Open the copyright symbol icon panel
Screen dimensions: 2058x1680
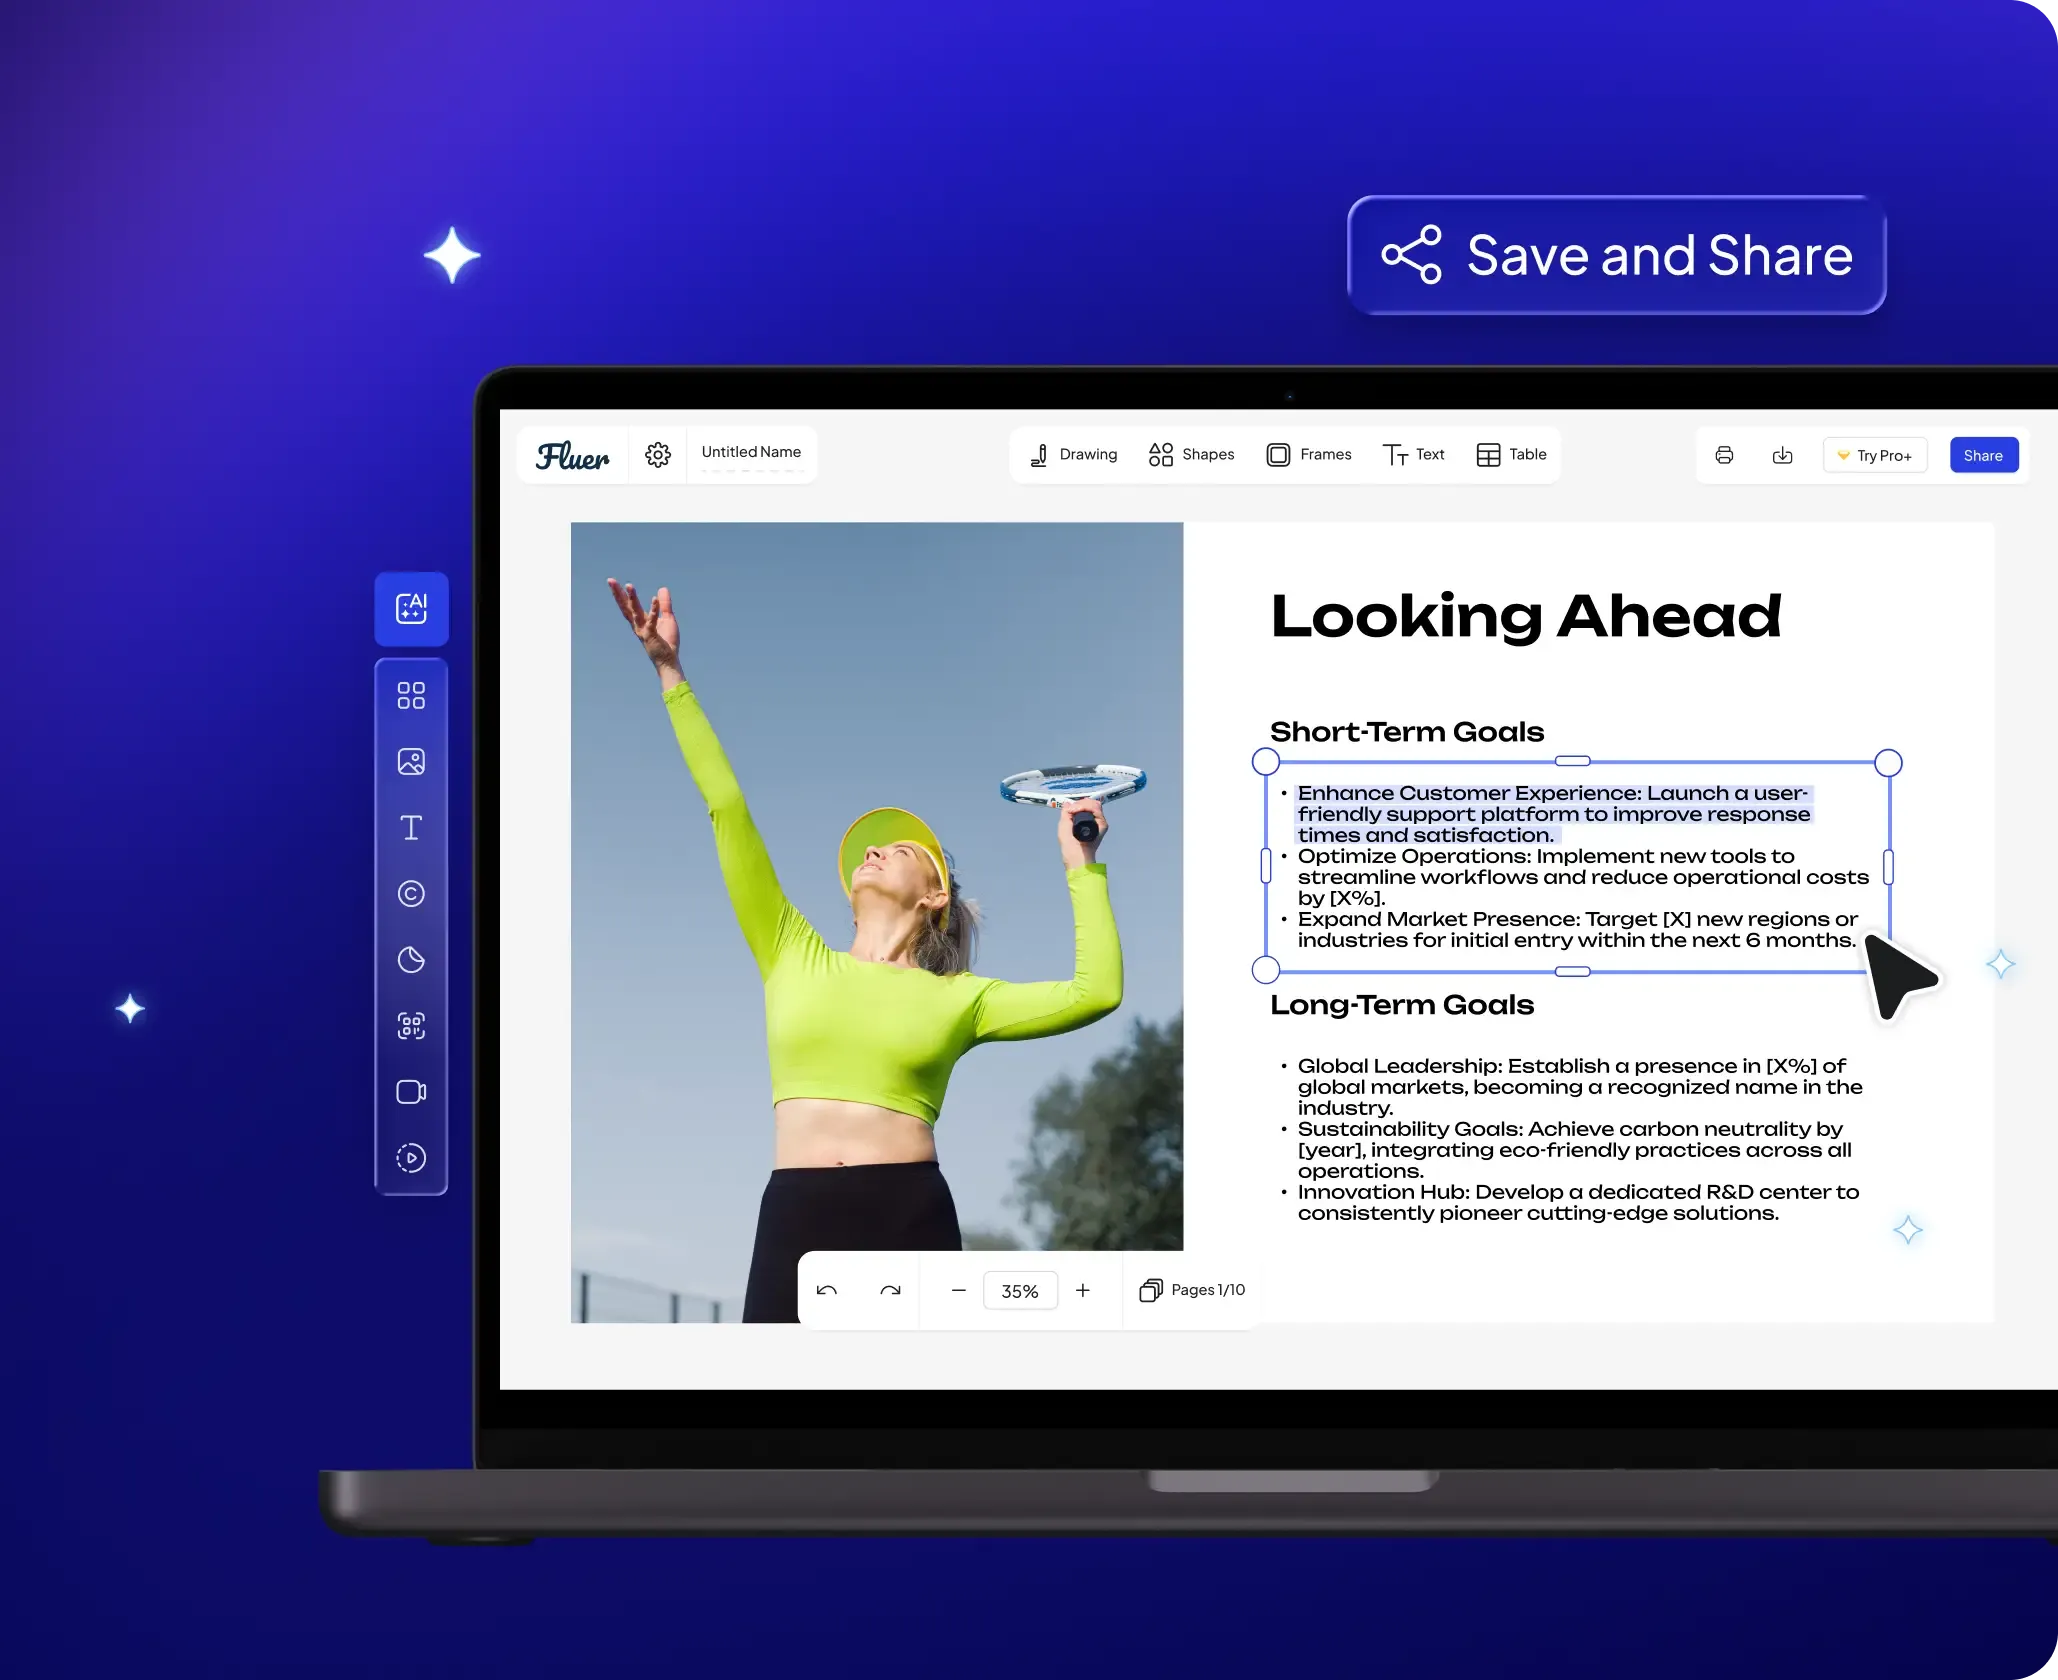pyautogui.click(x=411, y=894)
